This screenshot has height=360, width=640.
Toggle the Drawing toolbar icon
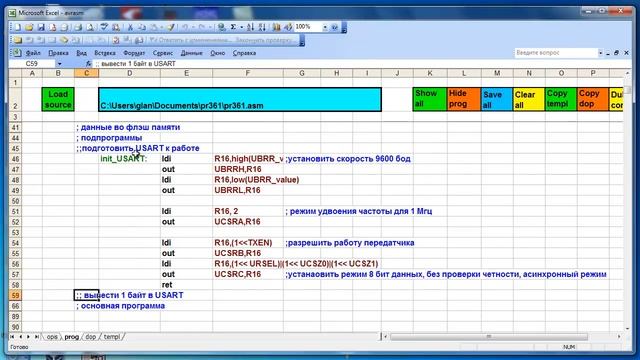(x=288, y=27)
